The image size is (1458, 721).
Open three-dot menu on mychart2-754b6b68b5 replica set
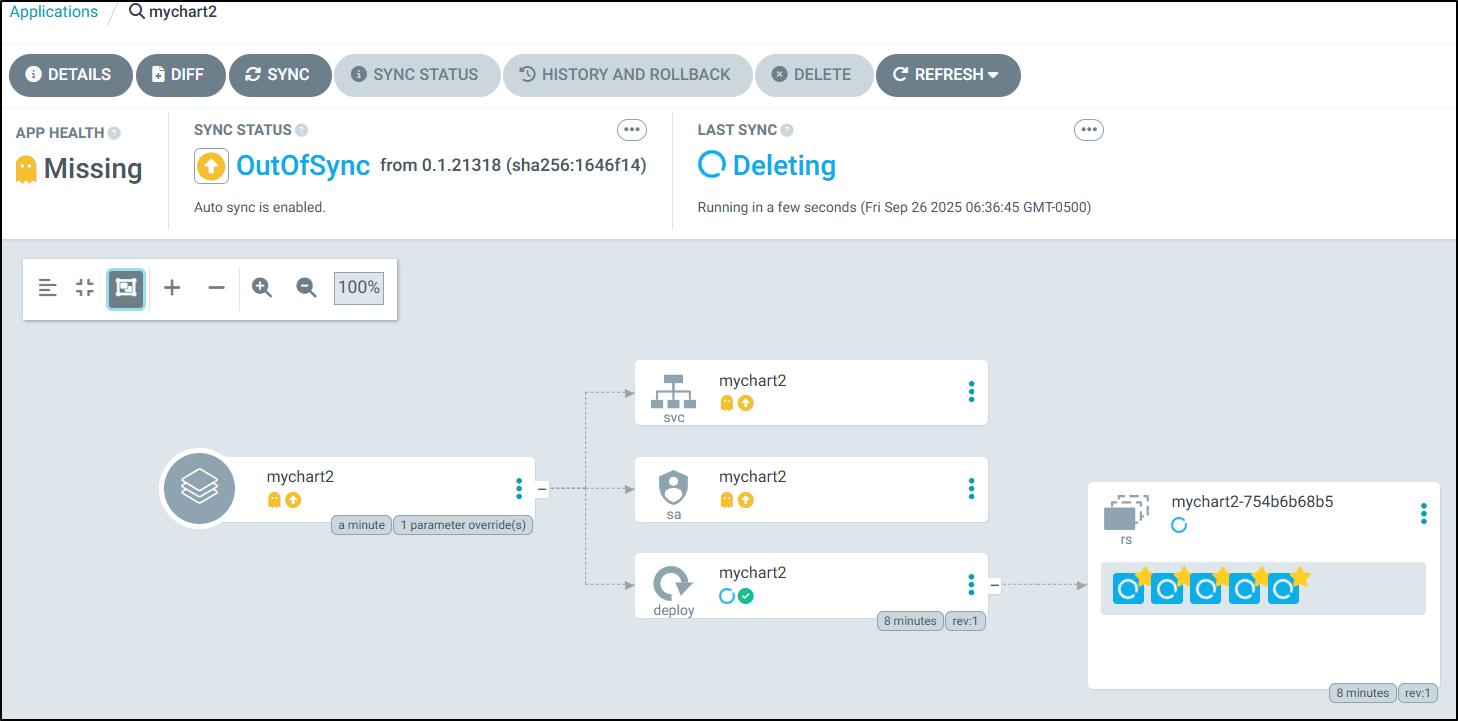tap(1423, 514)
